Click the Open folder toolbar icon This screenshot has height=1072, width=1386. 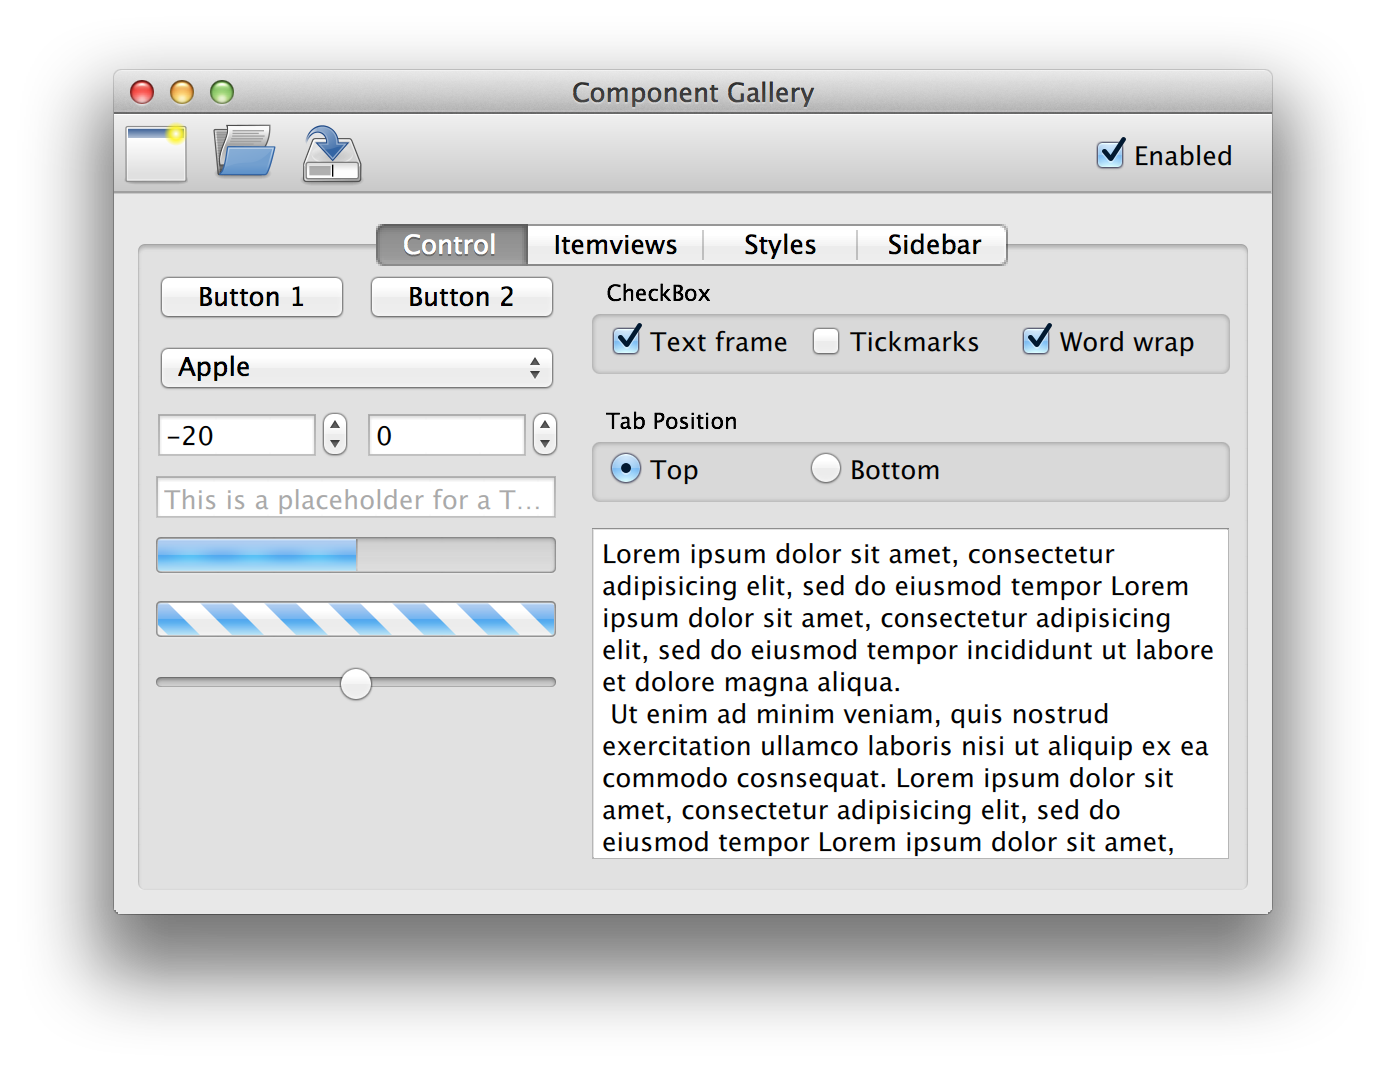pyautogui.click(x=244, y=152)
